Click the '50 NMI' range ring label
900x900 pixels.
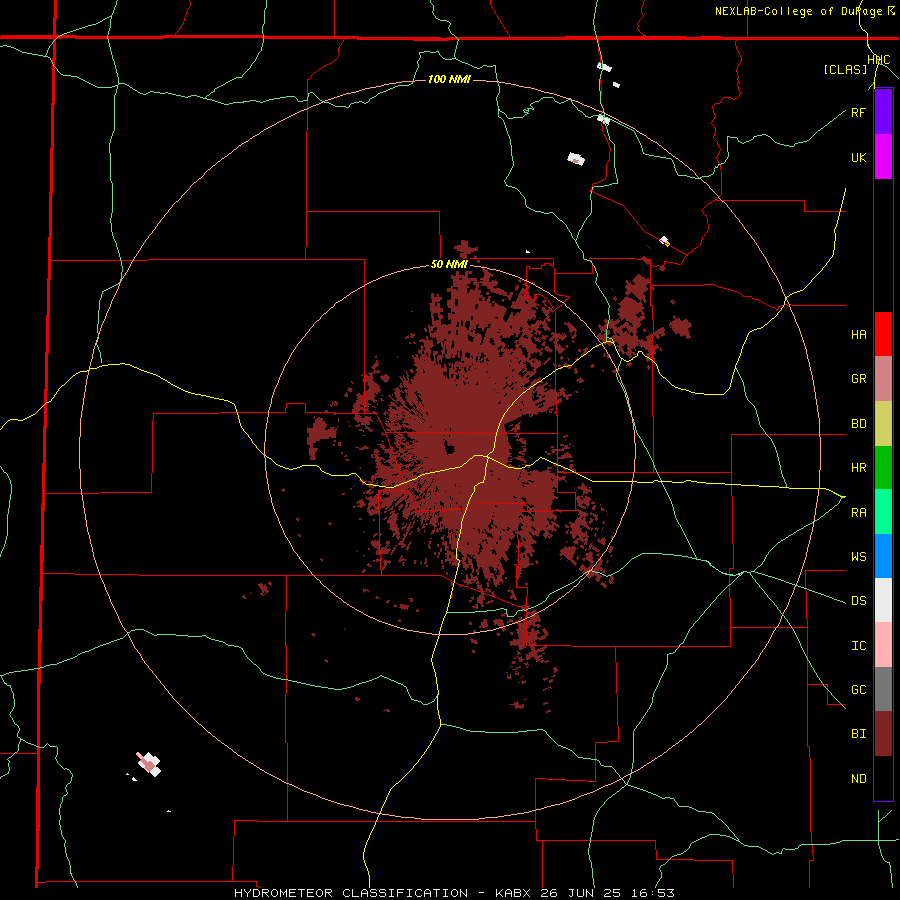click(x=449, y=265)
